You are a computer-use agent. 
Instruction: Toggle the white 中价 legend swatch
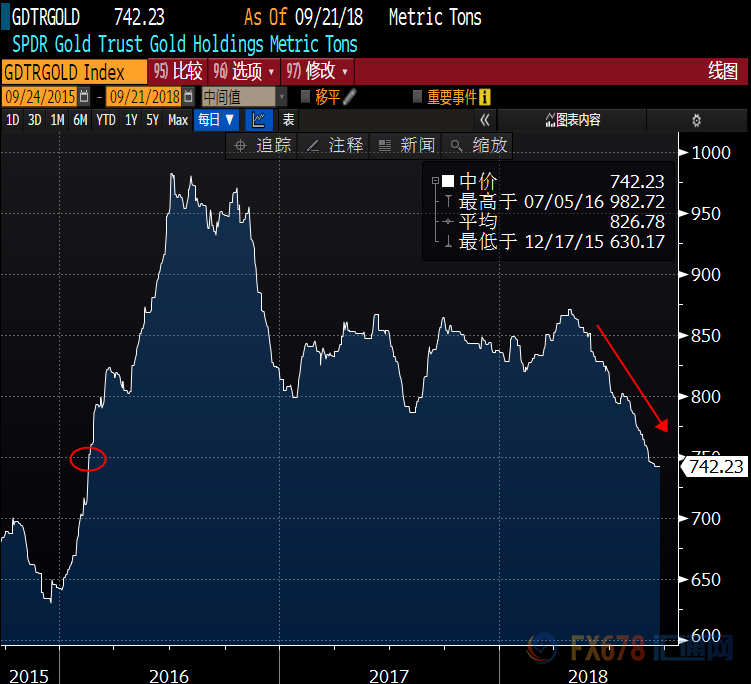click(x=448, y=181)
